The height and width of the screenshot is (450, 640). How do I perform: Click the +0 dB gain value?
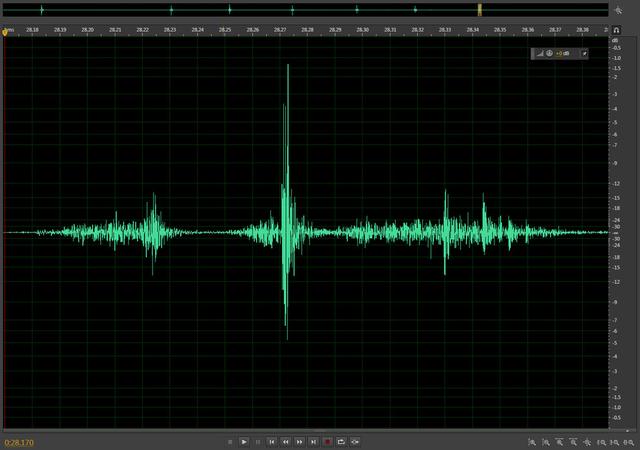pyautogui.click(x=563, y=53)
